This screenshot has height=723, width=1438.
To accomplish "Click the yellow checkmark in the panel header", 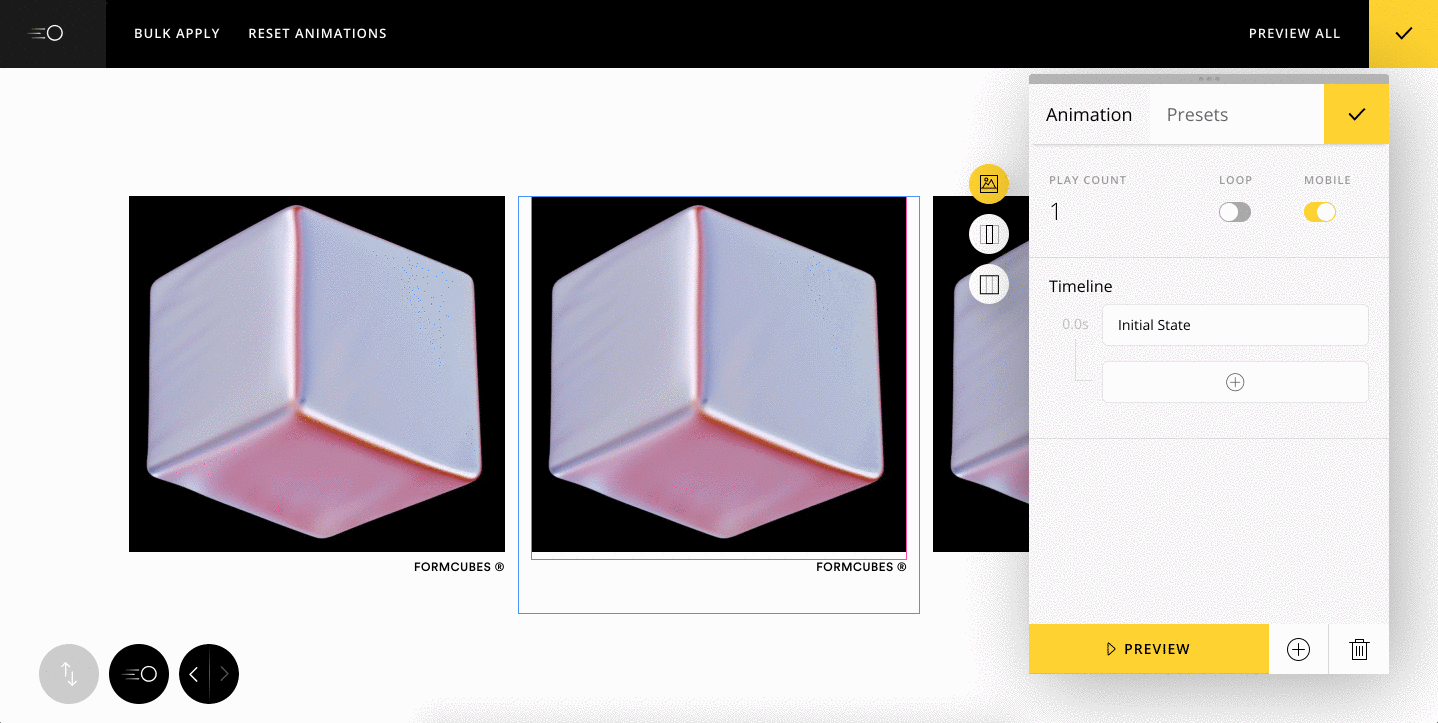I will [1356, 114].
